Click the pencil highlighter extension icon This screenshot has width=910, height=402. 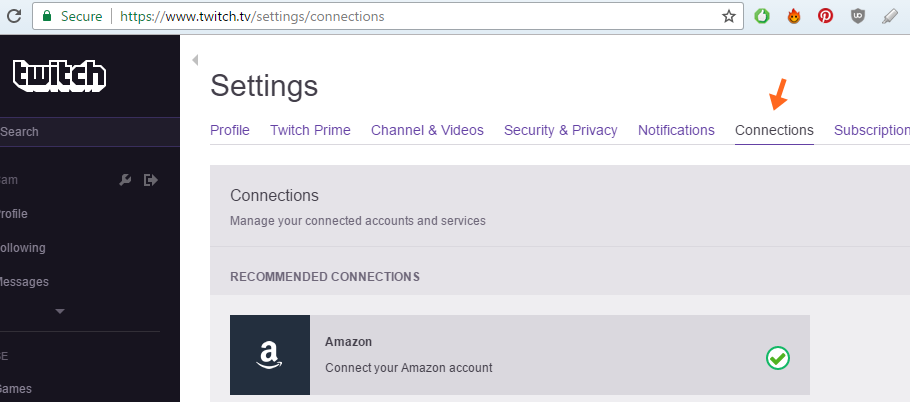pyautogui.click(x=890, y=16)
